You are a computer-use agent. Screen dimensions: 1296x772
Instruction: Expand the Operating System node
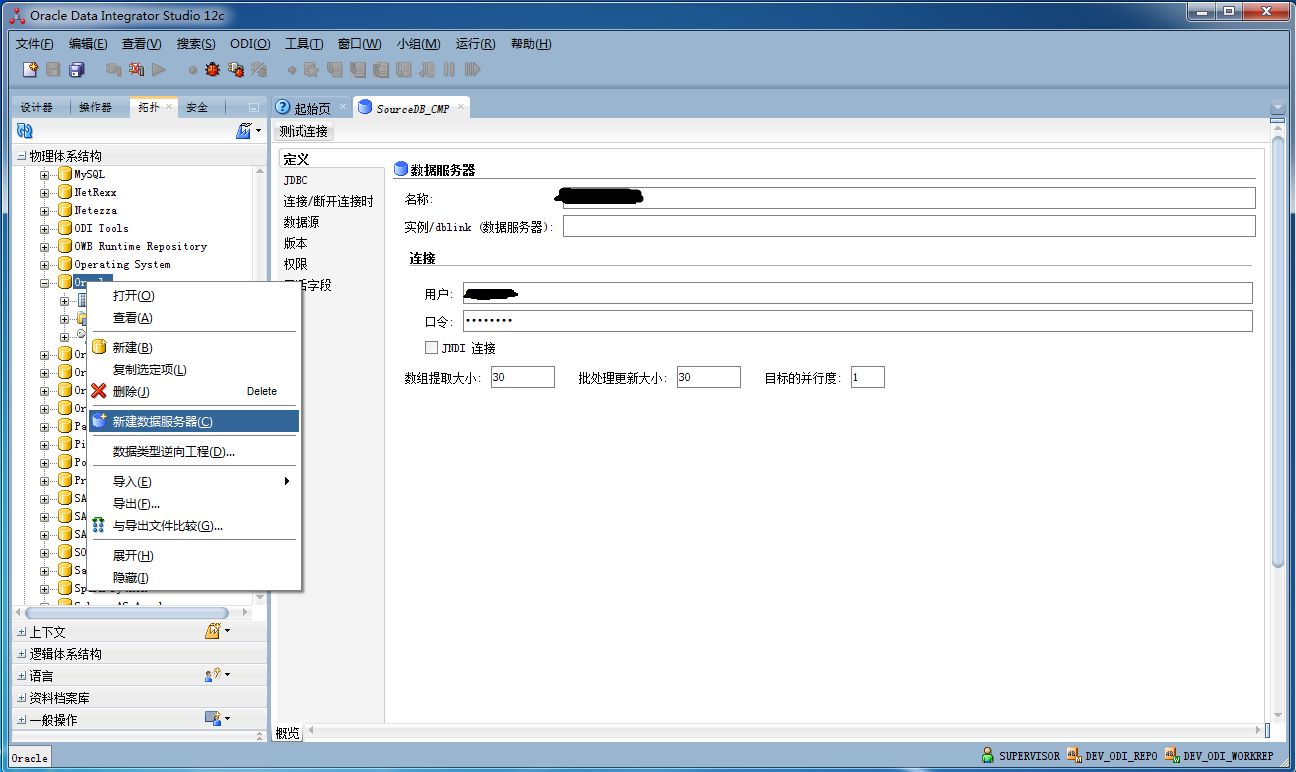pos(45,265)
